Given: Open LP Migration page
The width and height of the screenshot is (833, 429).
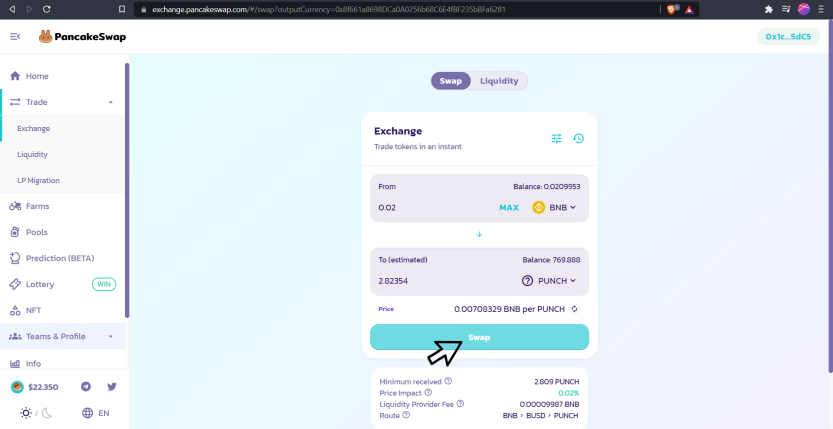Looking at the screenshot, I should [x=38, y=181].
